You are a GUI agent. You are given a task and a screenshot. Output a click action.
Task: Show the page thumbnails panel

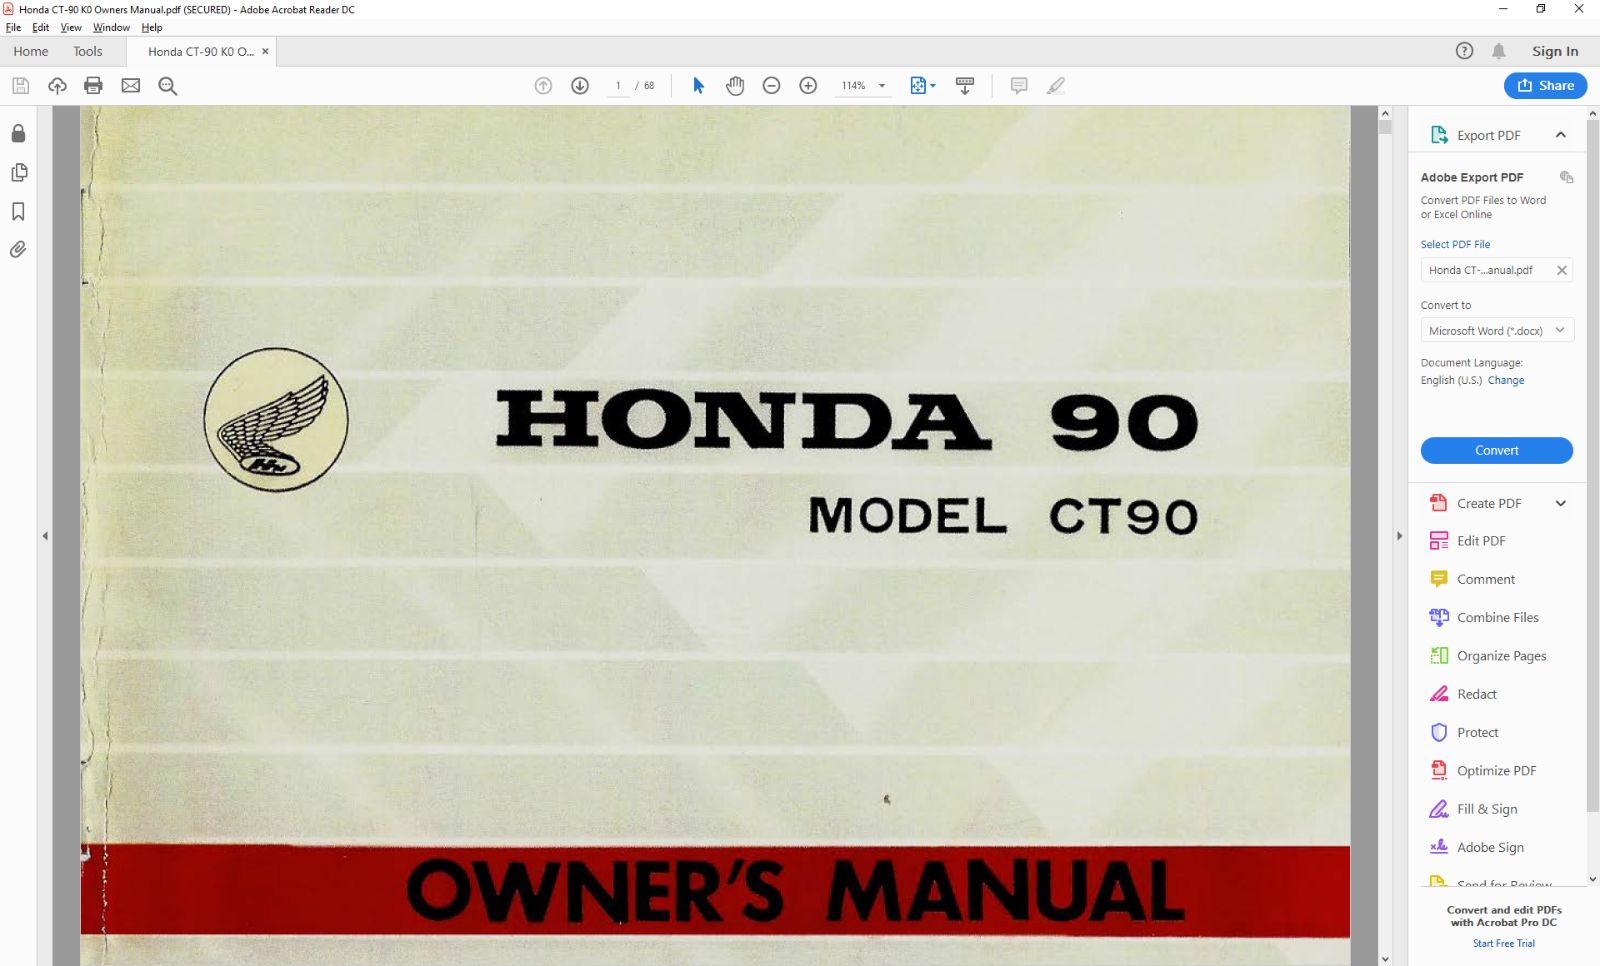coord(18,173)
